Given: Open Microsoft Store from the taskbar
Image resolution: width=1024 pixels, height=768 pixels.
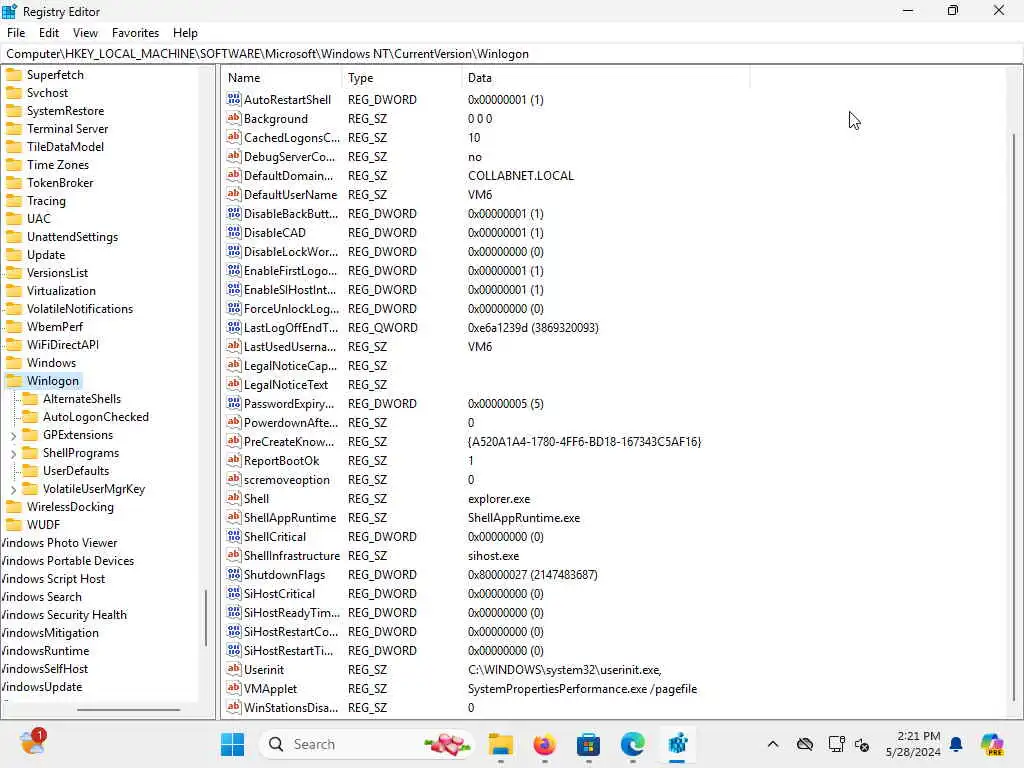Looking at the screenshot, I should [588, 744].
